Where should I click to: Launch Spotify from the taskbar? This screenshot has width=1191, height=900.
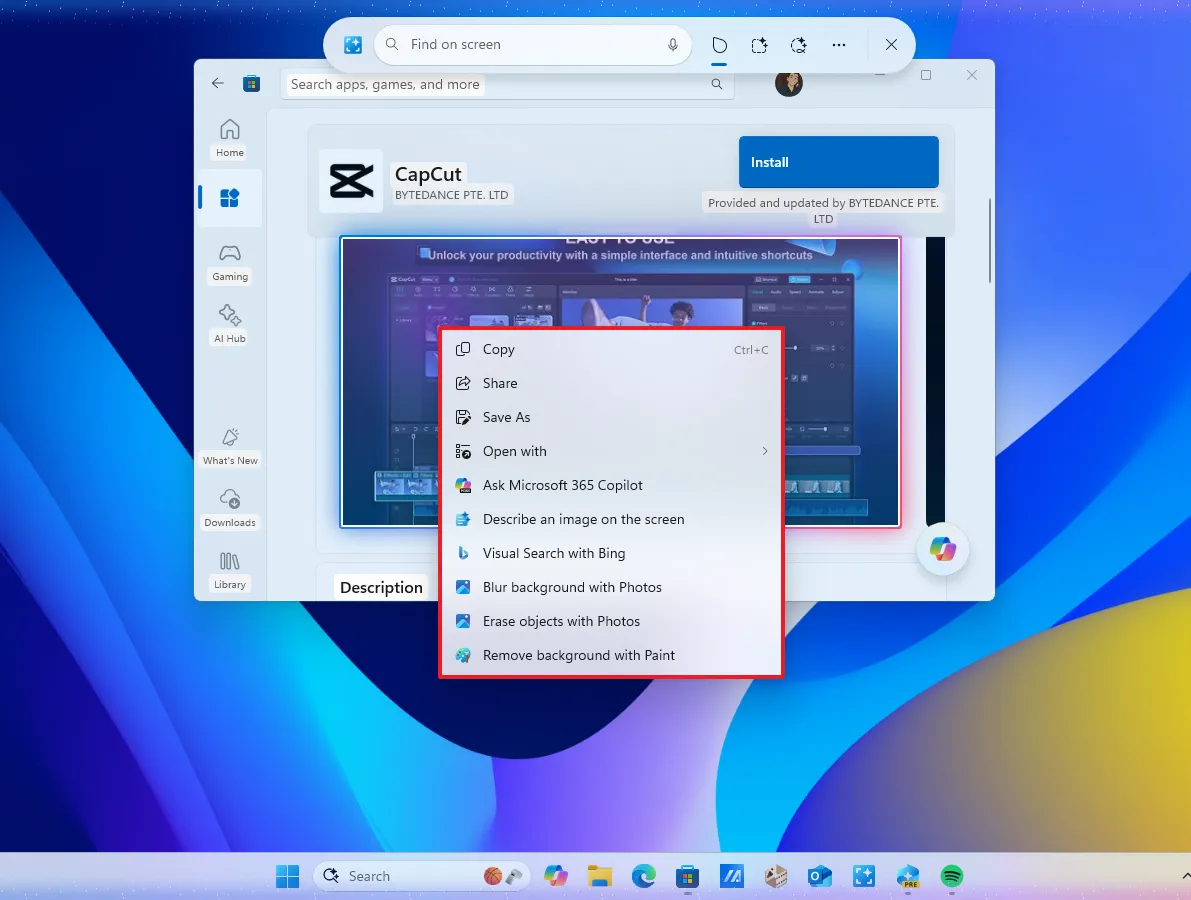pos(951,877)
